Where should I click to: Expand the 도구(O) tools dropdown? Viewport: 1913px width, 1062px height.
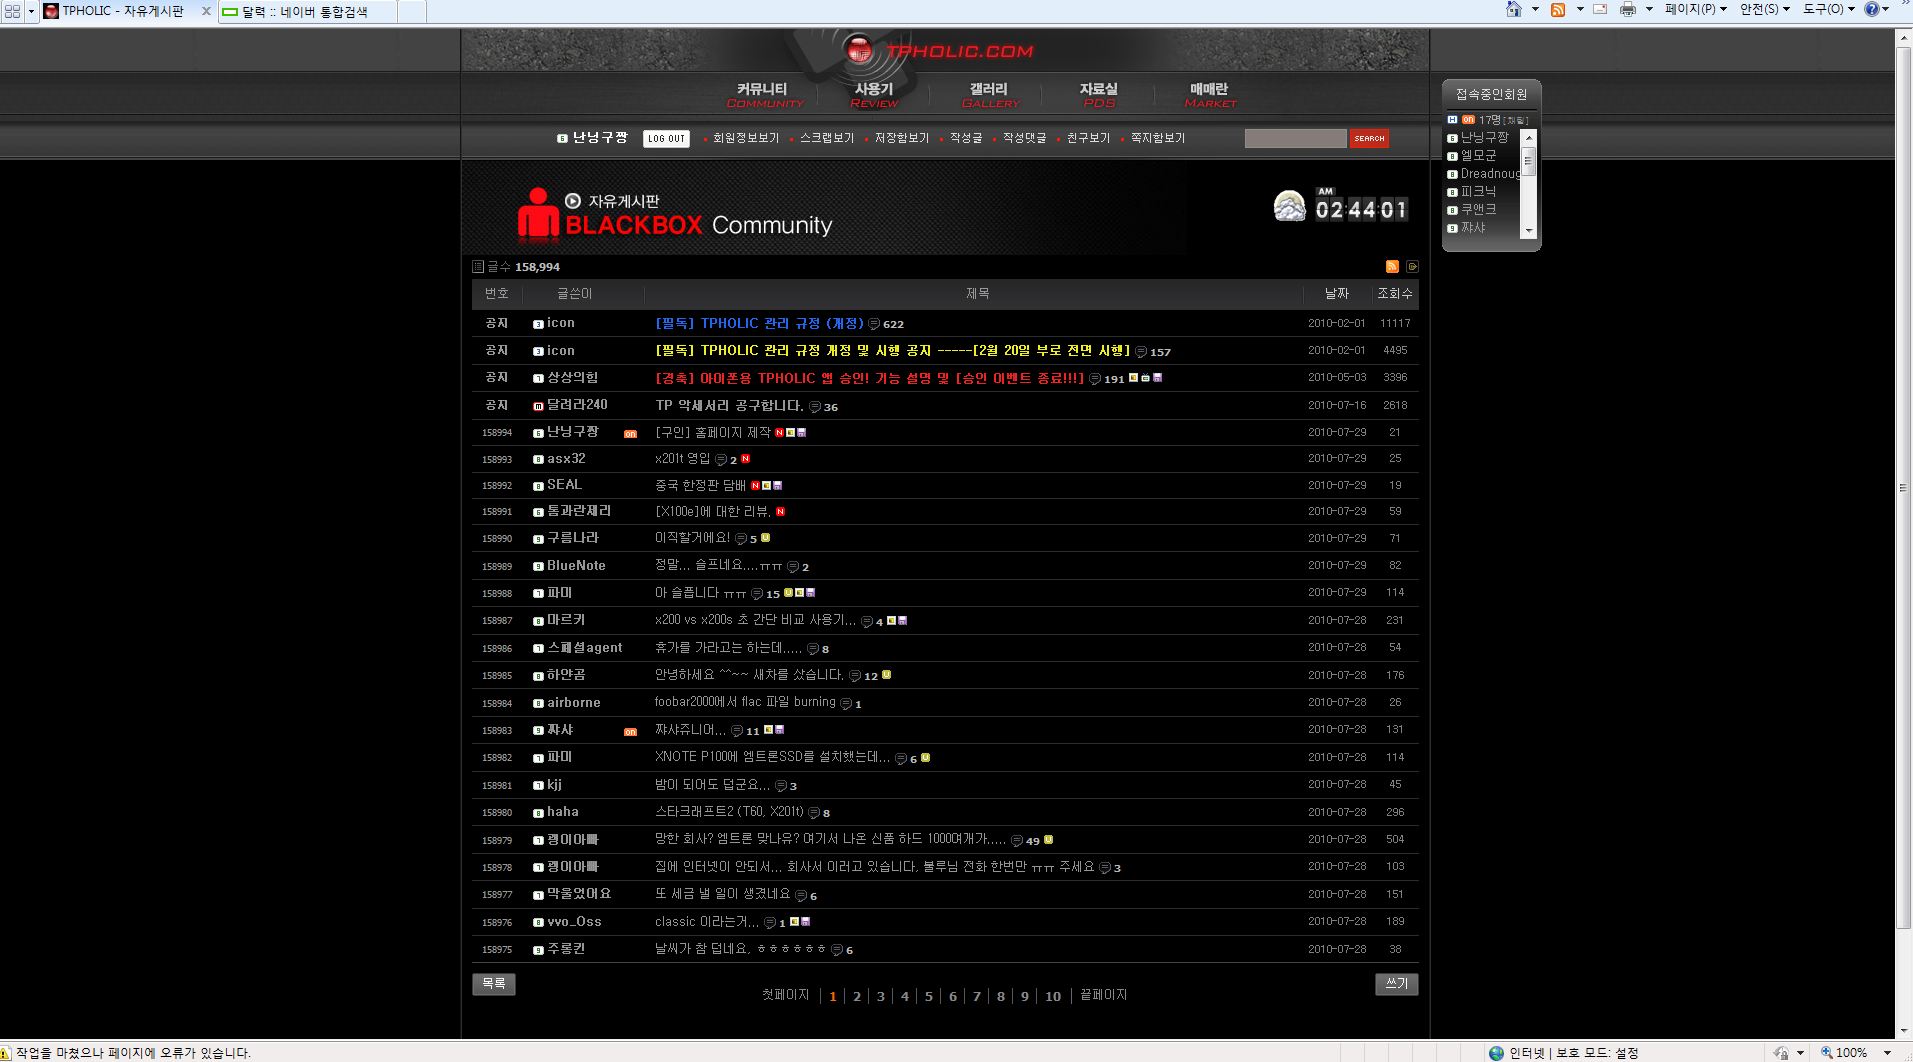coord(1828,10)
